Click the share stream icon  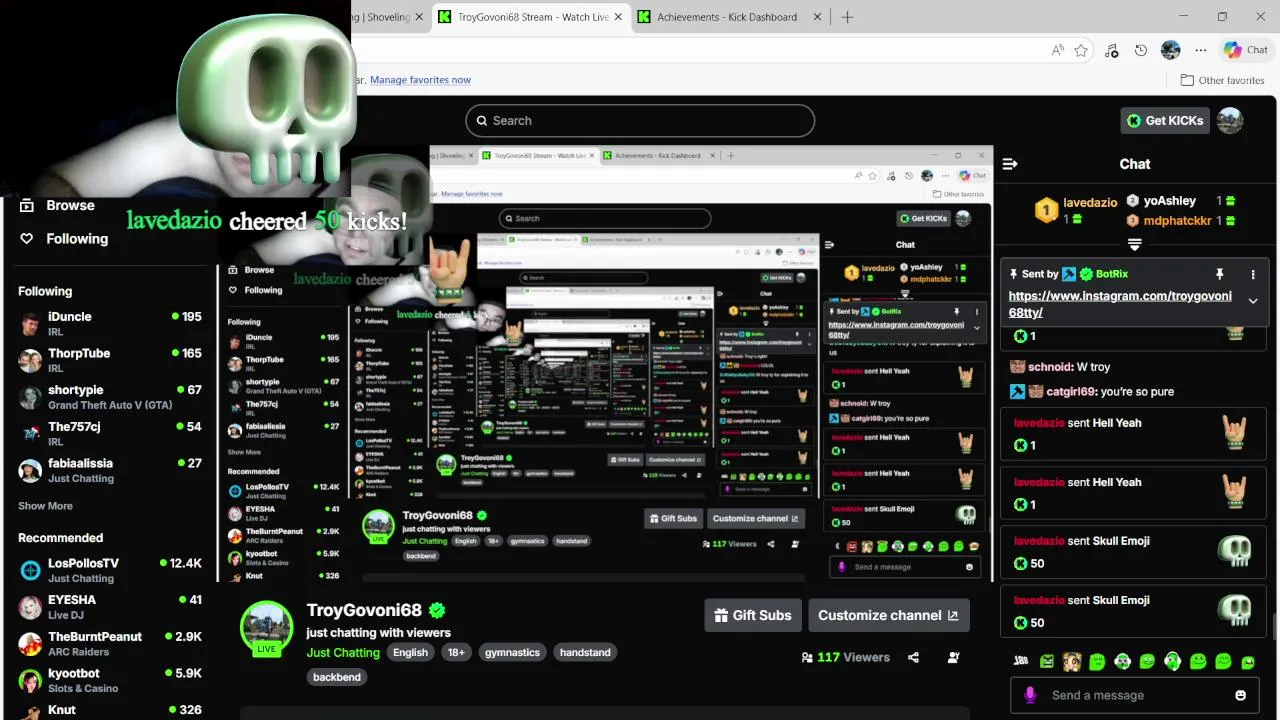tap(913, 657)
